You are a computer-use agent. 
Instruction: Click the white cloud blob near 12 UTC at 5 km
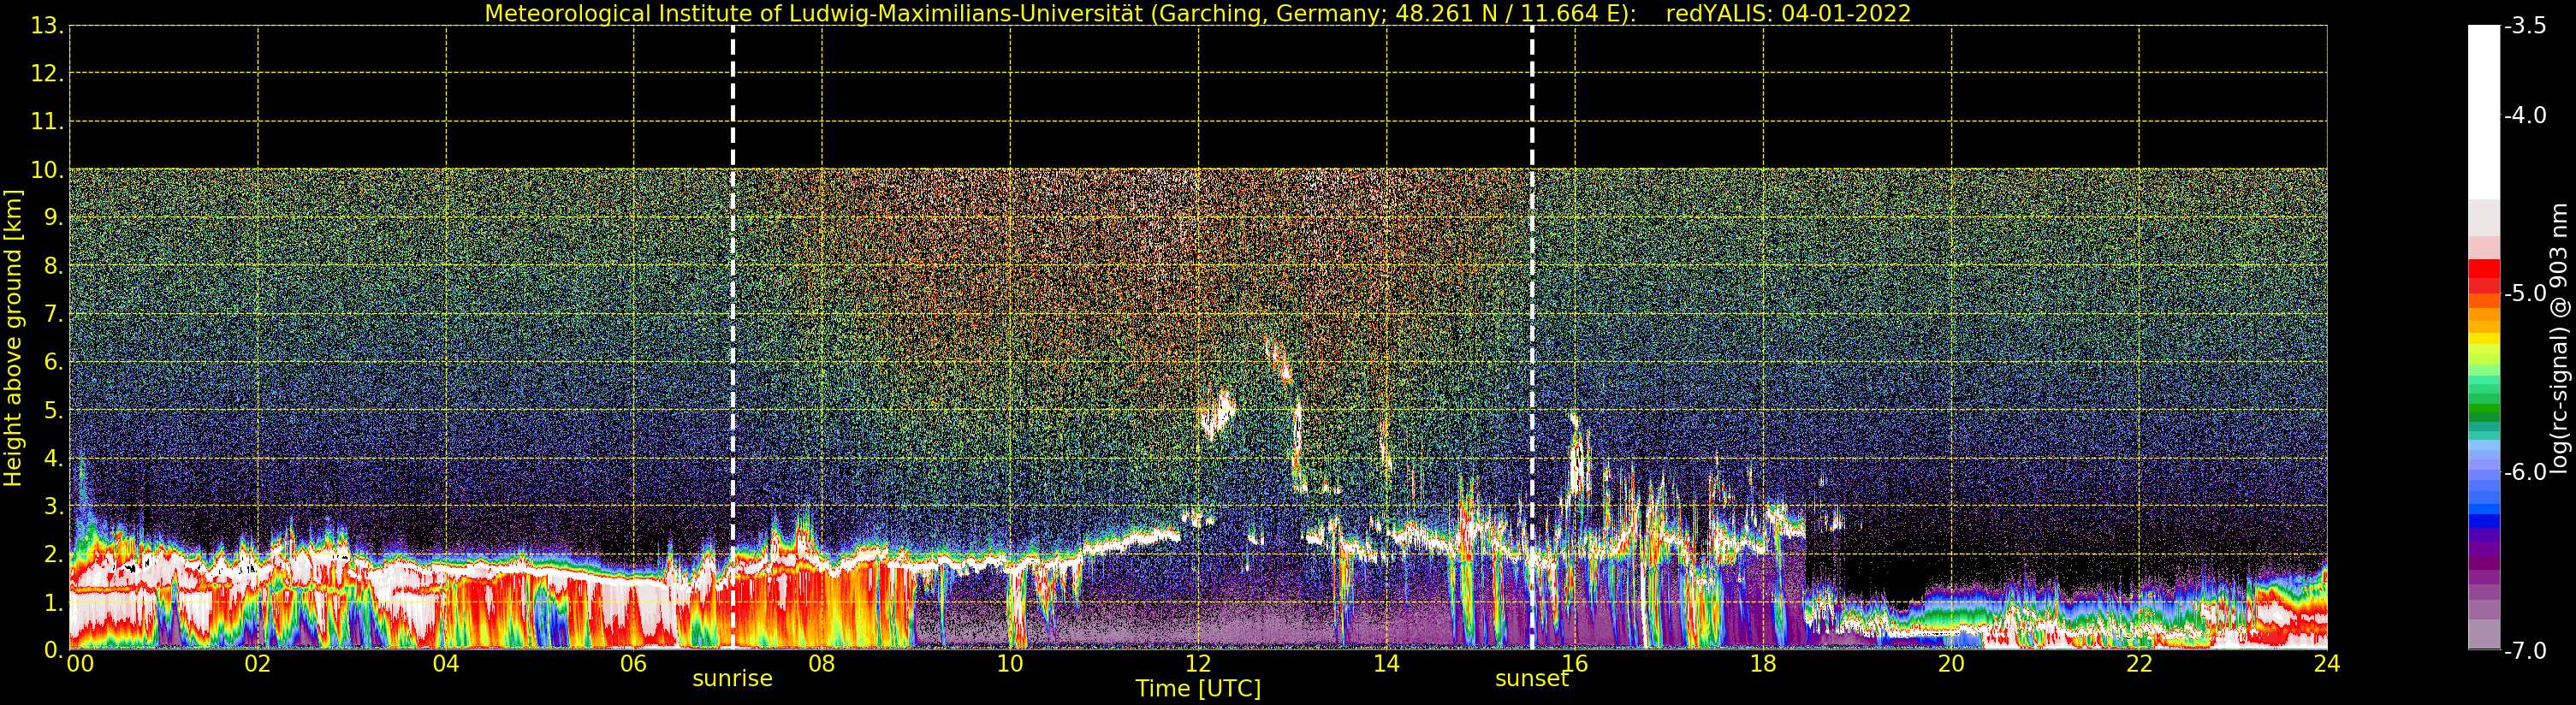[1217, 413]
